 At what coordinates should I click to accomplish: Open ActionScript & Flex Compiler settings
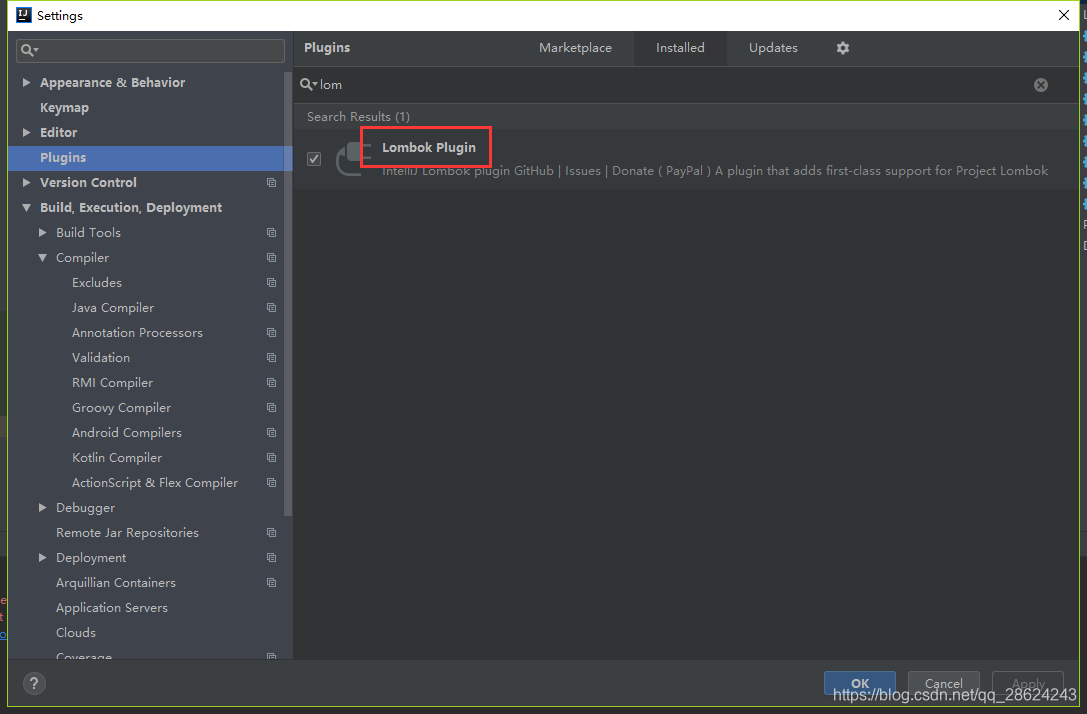point(155,482)
